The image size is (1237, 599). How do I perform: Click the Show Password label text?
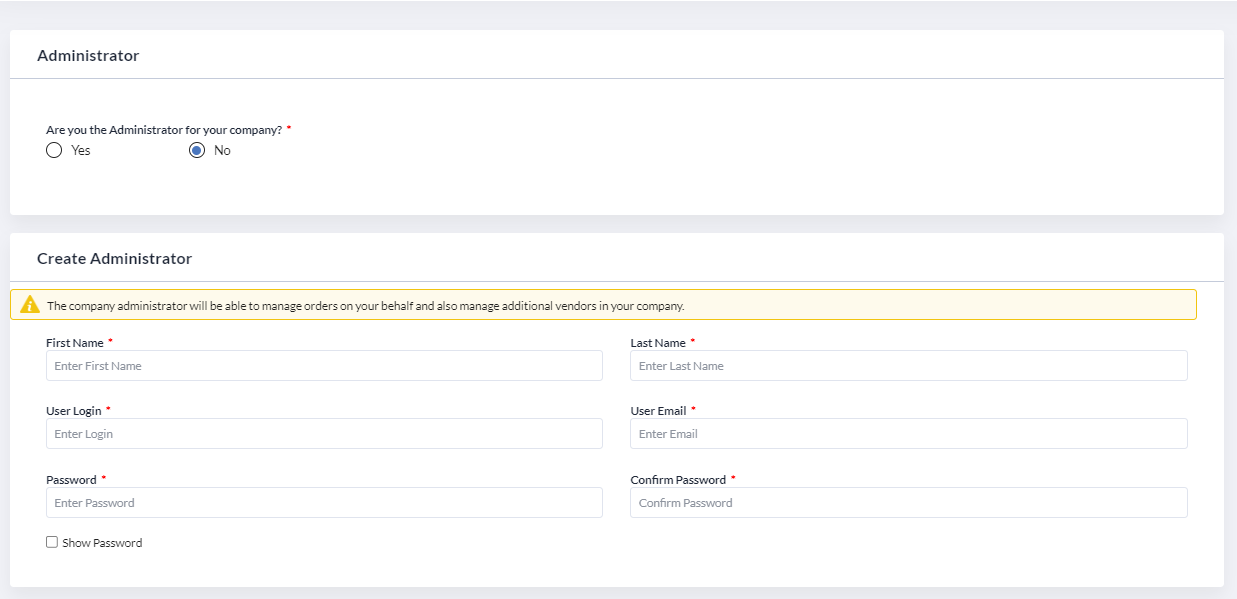[102, 543]
